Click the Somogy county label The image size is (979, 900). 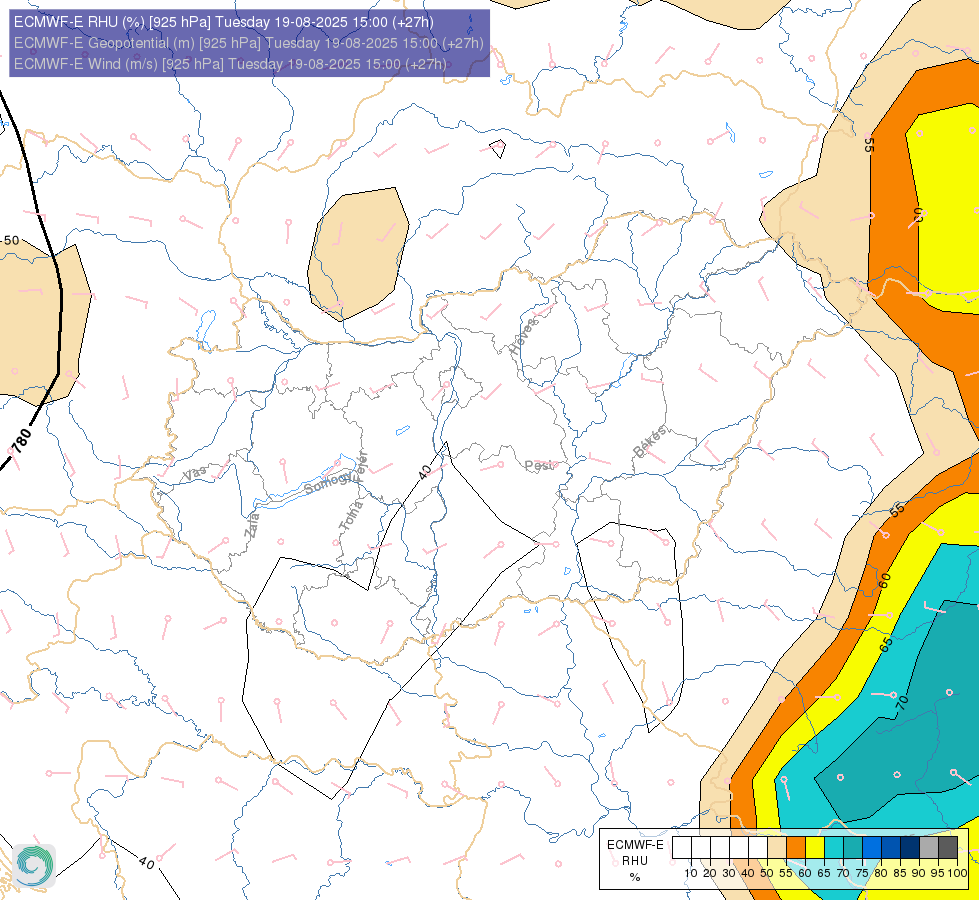tap(330, 483)
